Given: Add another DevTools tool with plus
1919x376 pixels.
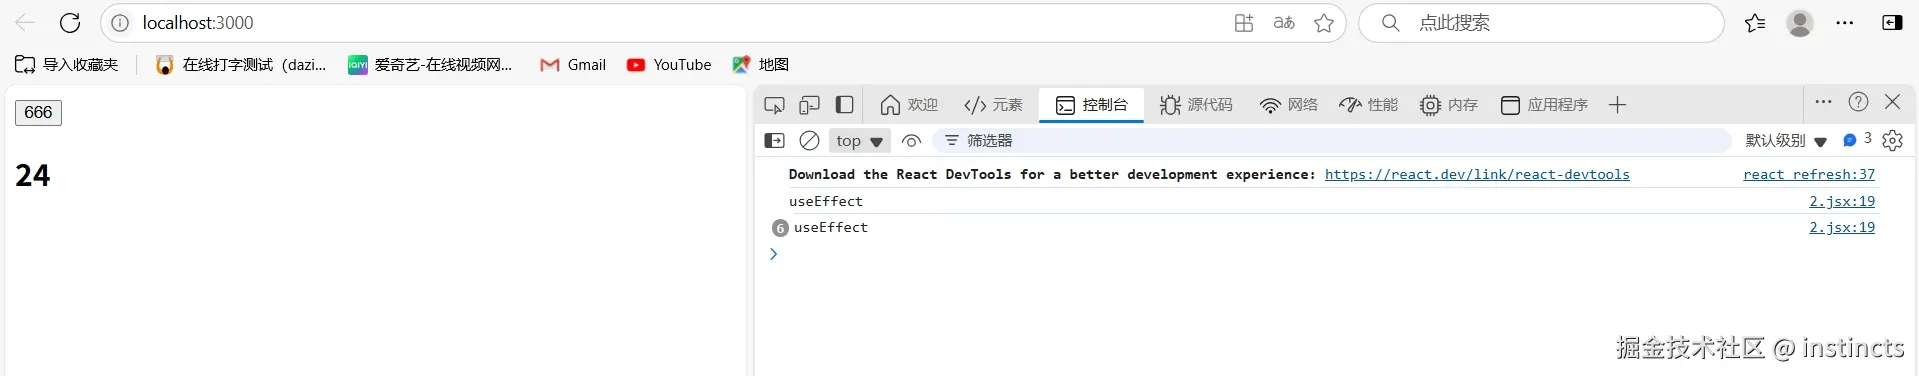Looking at the screenshot, I should 1617,105.
